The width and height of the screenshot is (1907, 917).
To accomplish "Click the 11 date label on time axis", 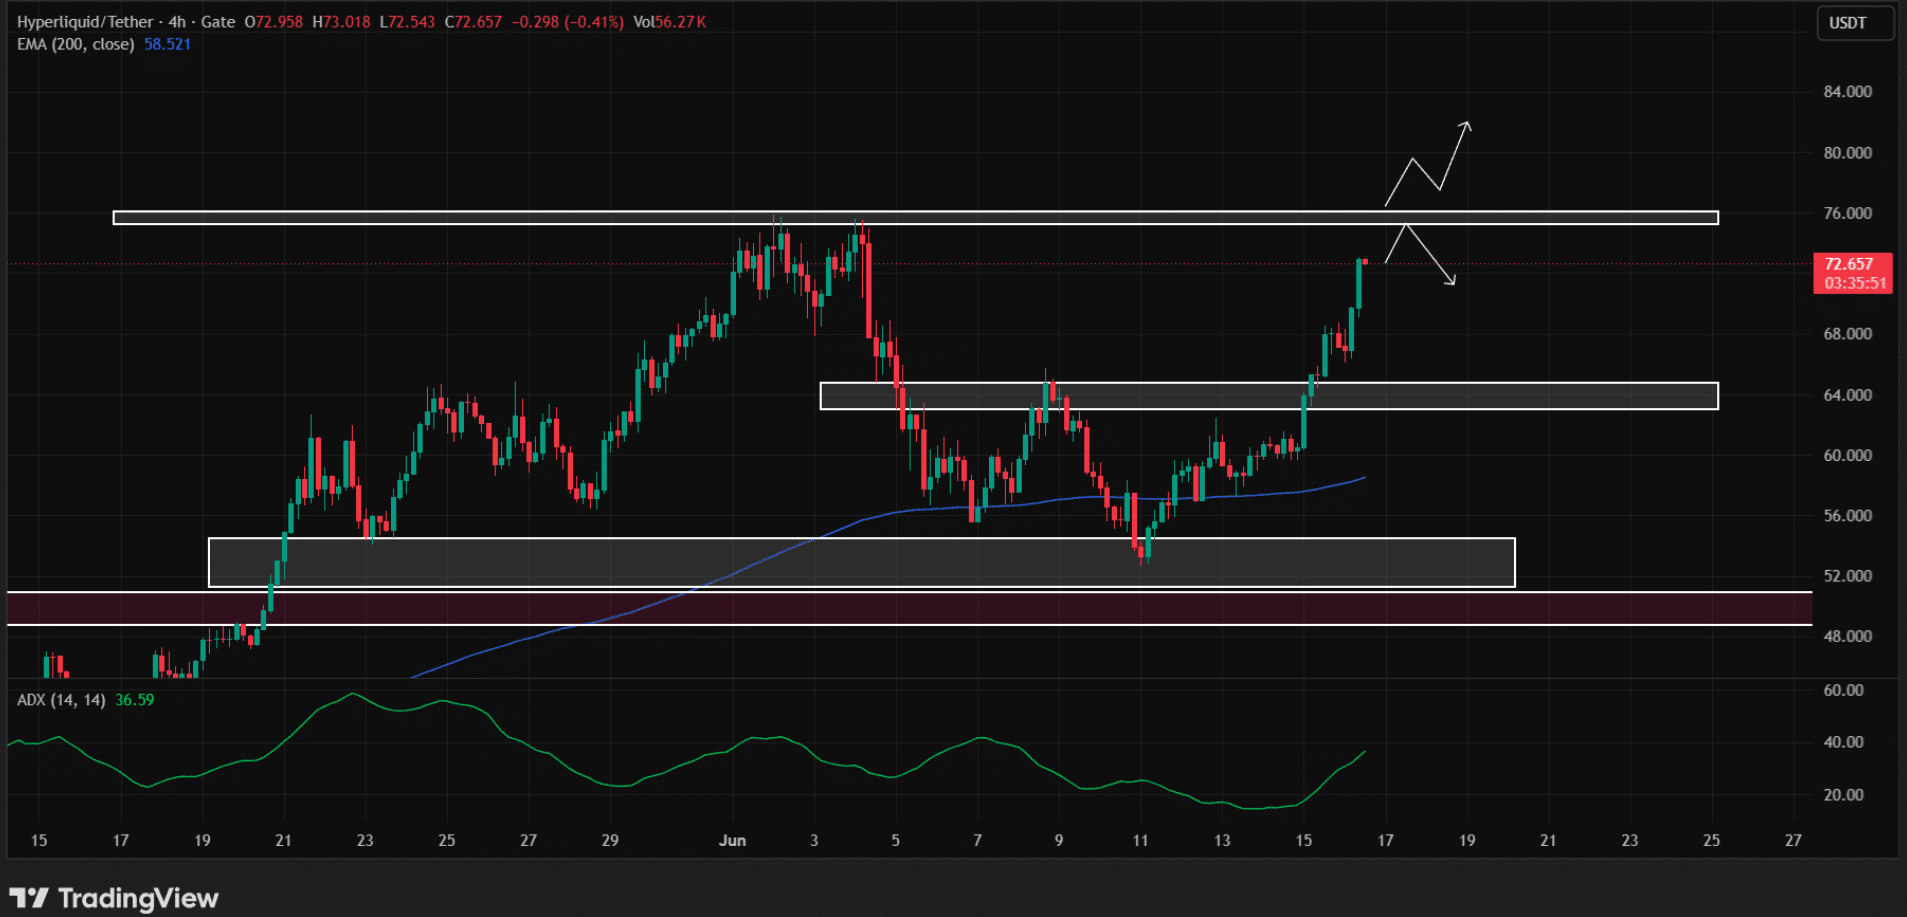I will (x=1140, y=840).
